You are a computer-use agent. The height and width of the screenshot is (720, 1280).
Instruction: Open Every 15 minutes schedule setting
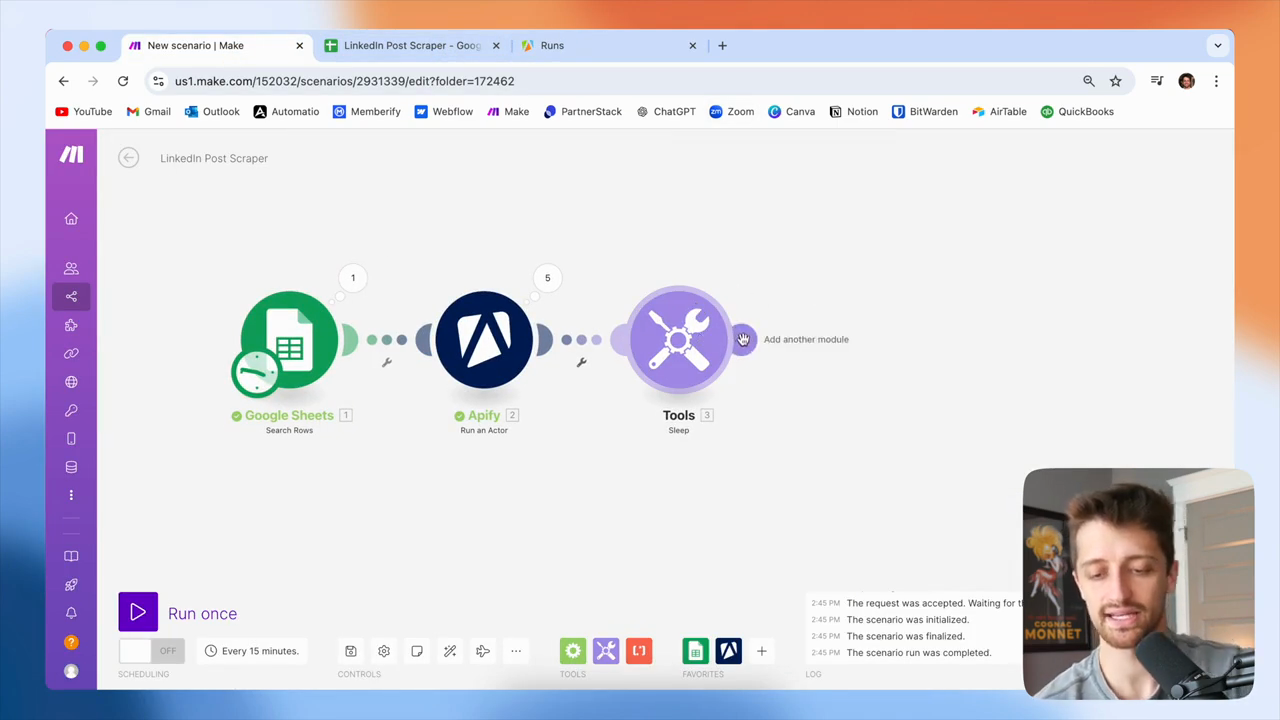click(252, 651)
